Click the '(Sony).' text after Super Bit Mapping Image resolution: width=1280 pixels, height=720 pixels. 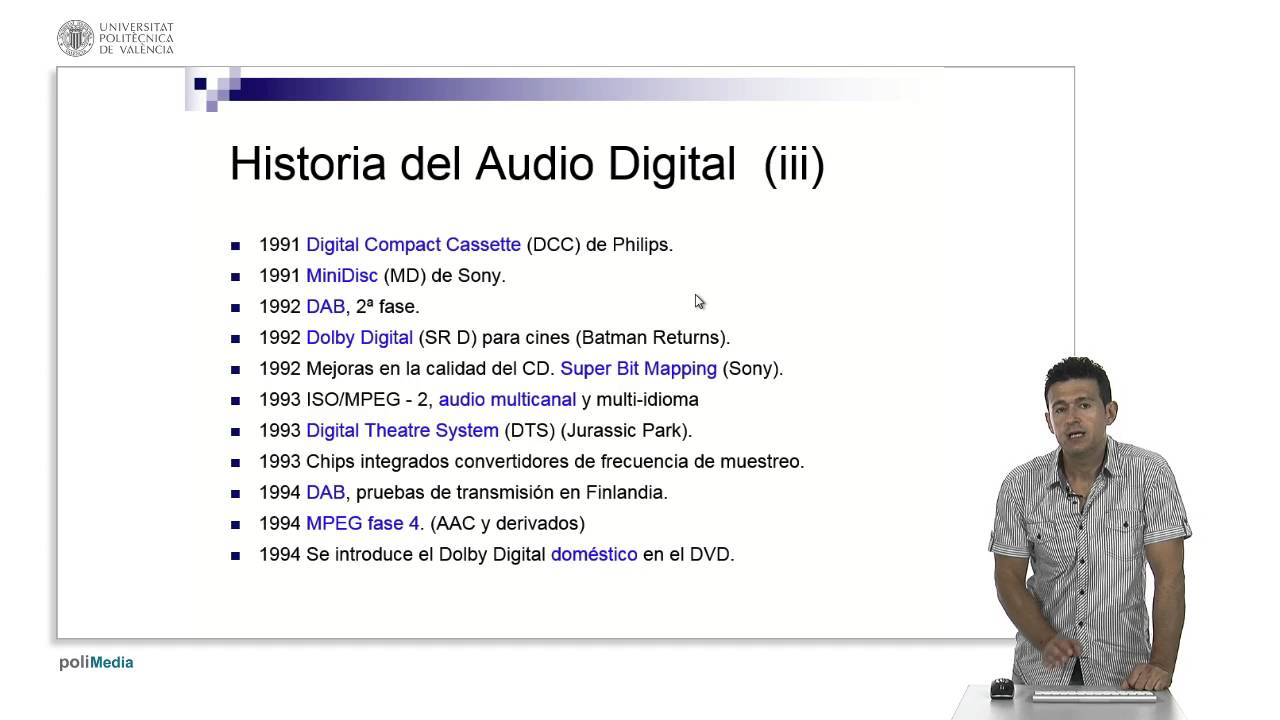(x=752, y=369)
